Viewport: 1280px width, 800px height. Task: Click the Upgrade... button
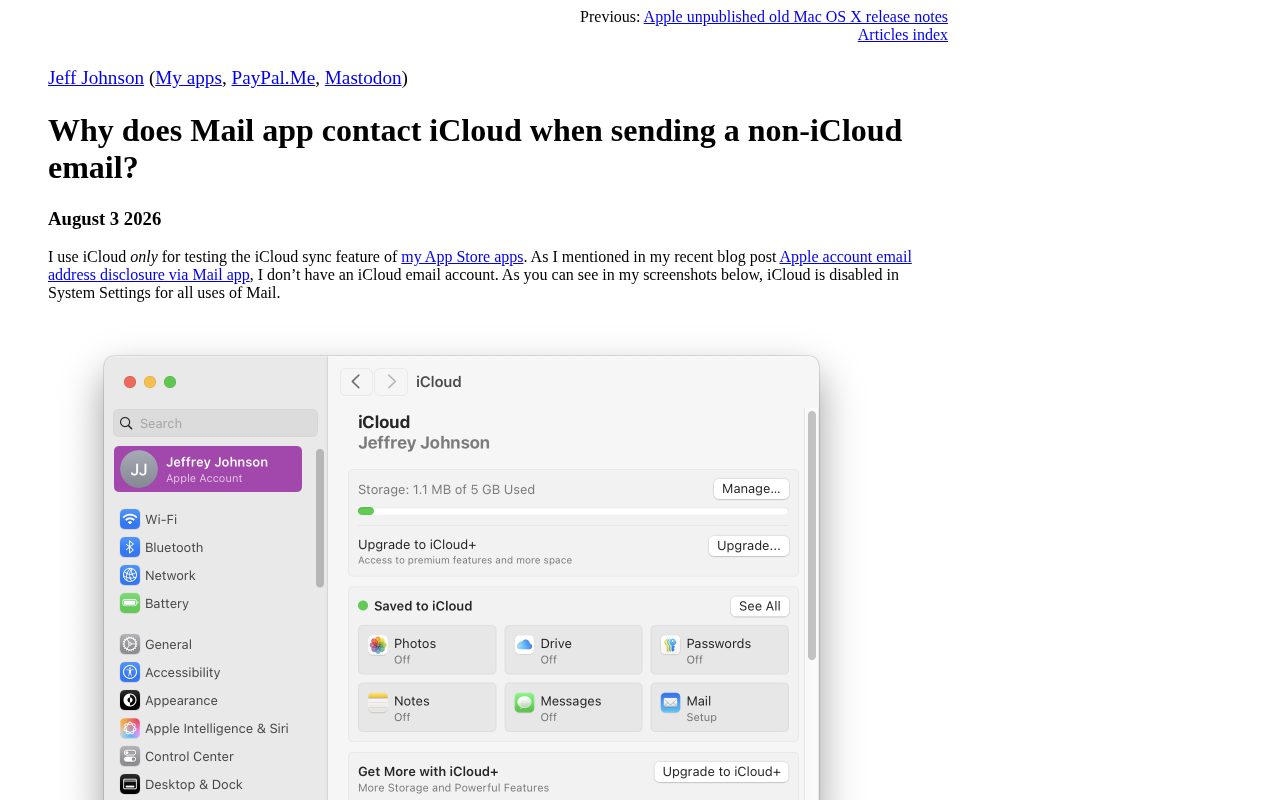click(x=749, y=546)
